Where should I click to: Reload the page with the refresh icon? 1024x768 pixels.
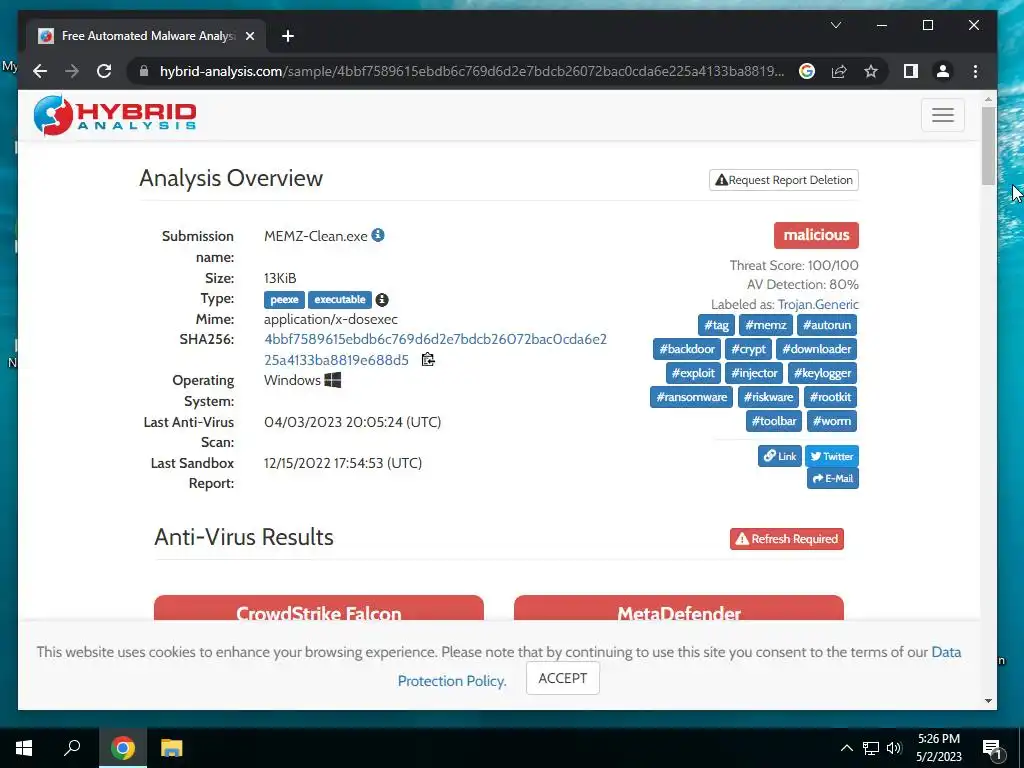tap(104, 71)
